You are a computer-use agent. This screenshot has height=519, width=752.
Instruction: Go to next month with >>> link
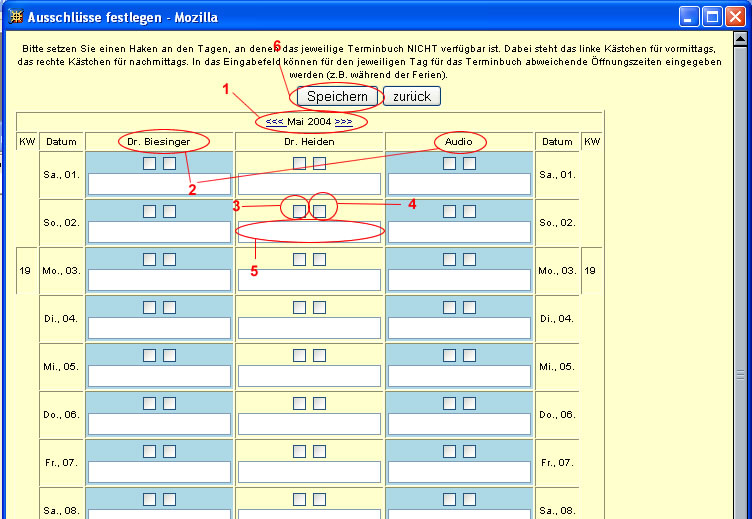[x=343, y=121]
